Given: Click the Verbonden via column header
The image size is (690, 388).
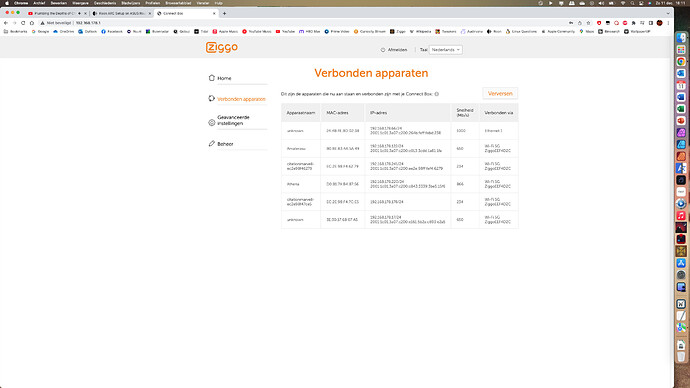Looking at the screenshot, I should 499,113.
